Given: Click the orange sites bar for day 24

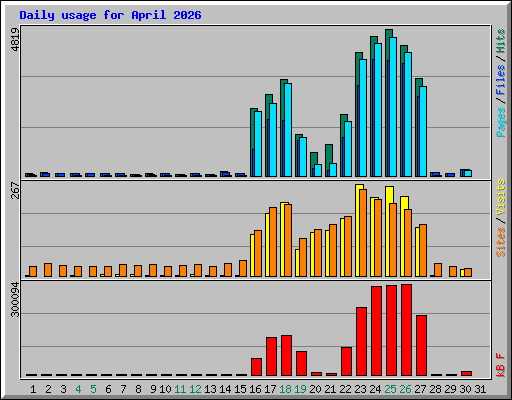Looking at the screenshot, I should (378, 238).
